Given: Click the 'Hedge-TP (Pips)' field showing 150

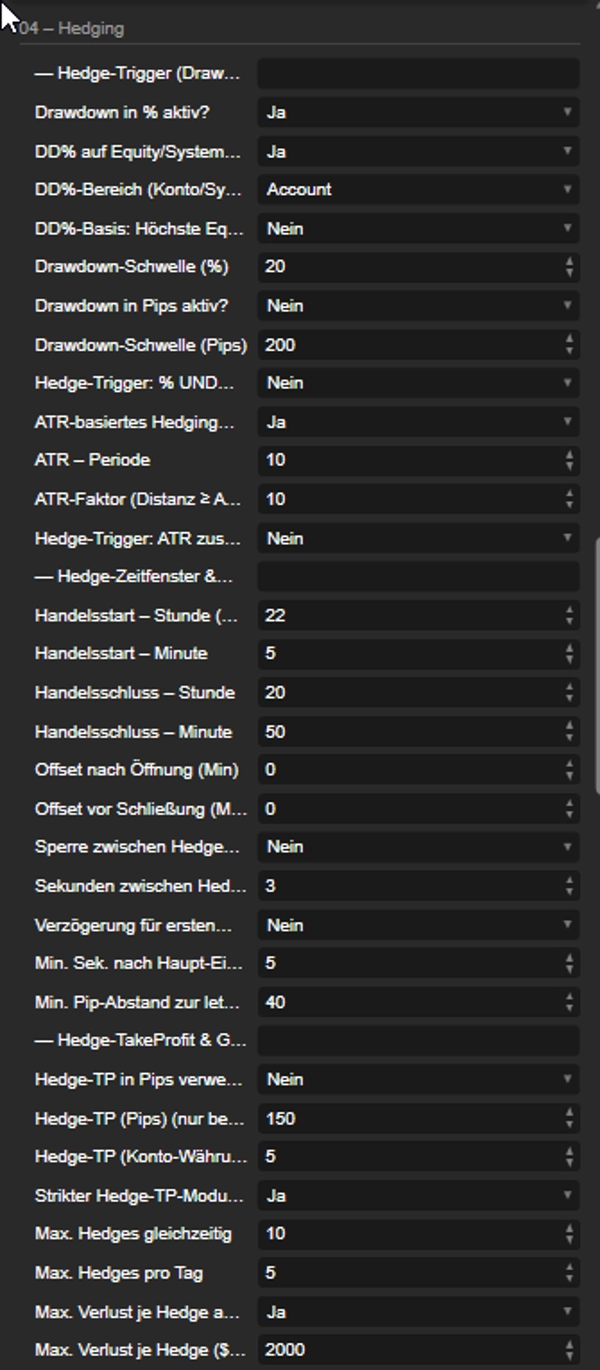Looking at the screenshot, I should click(x=418, y=1118).
